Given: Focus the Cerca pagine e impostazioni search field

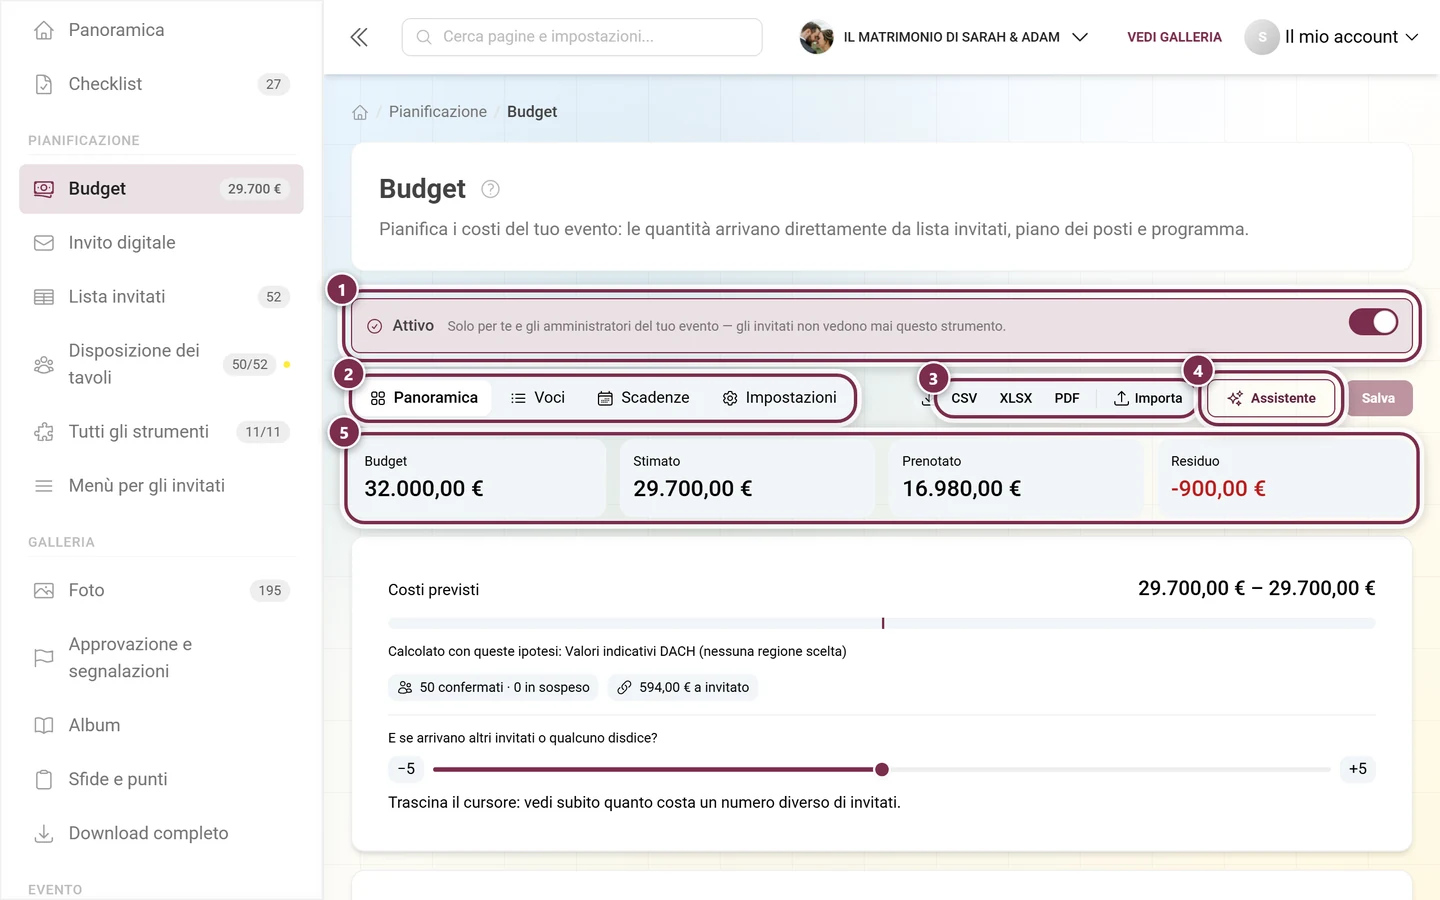Looking at the screenshot, I should coord(582,37).
